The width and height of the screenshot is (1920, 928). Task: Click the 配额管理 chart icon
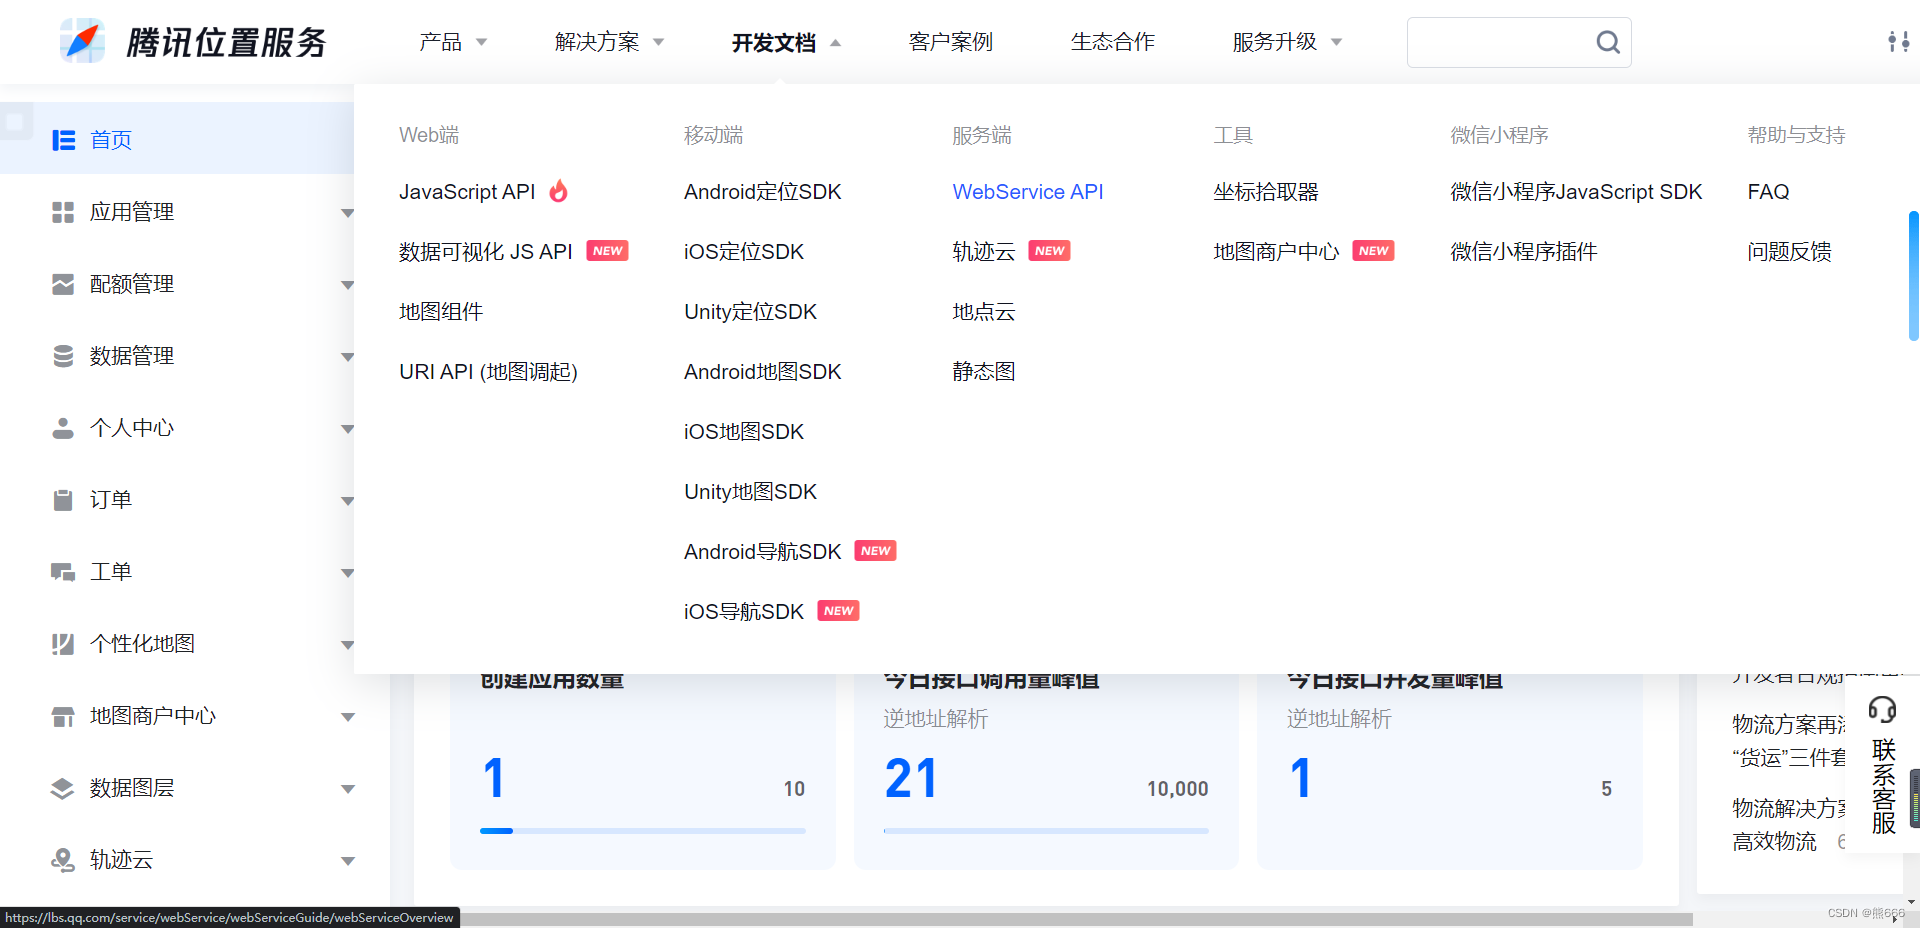tap(63, 284)
